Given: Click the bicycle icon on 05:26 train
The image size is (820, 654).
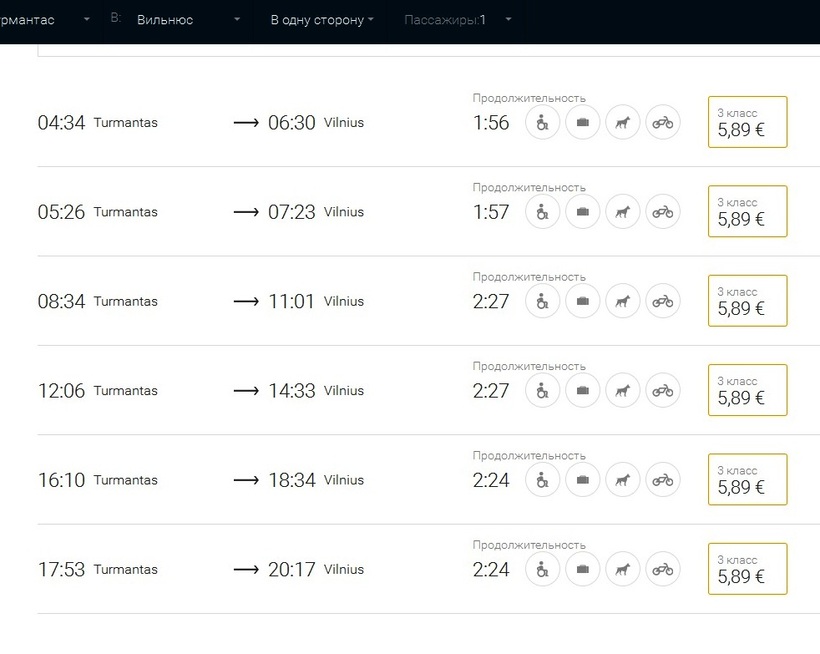Looking at the screenshot, I should [x=662, y=212].
